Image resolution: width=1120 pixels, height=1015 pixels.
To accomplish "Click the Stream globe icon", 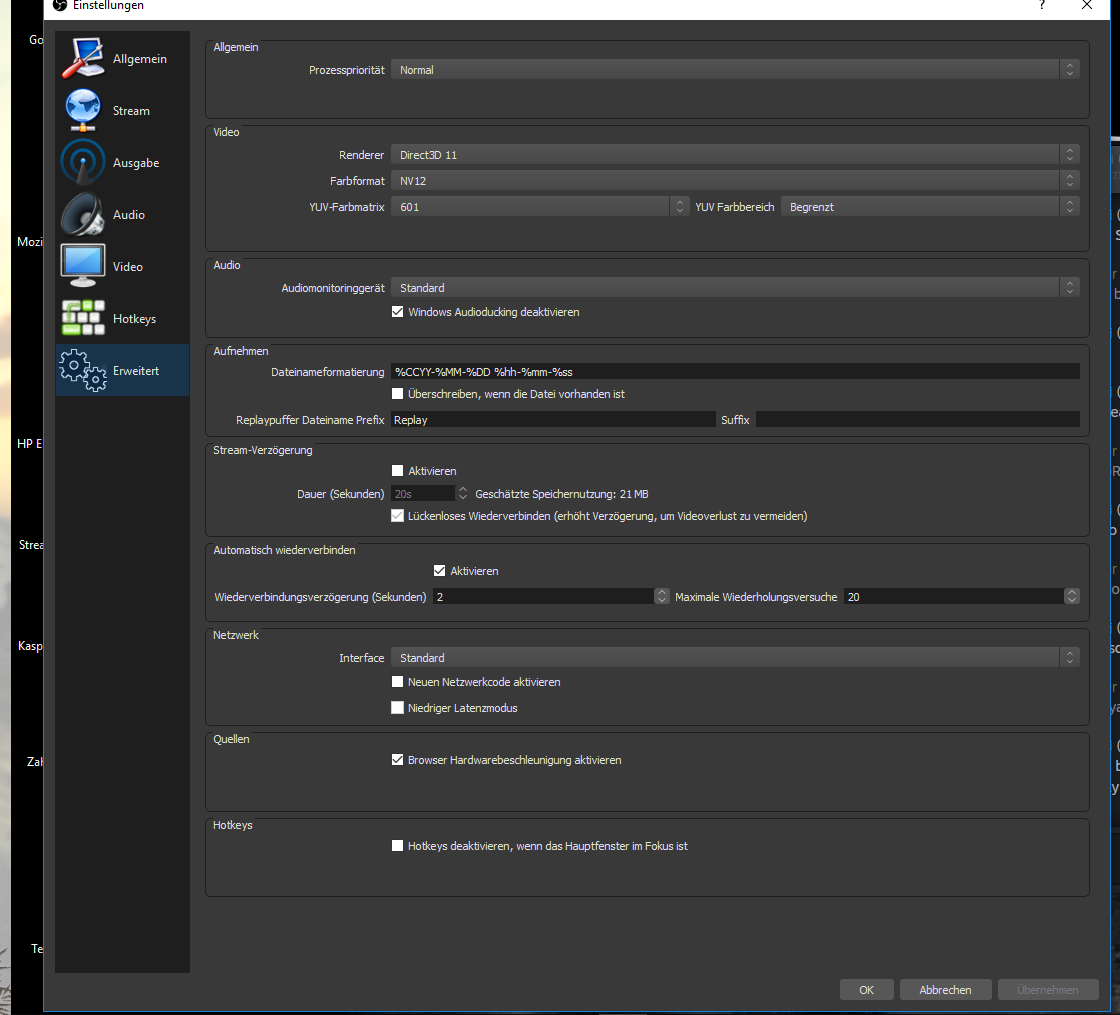I will coord(83,110).
